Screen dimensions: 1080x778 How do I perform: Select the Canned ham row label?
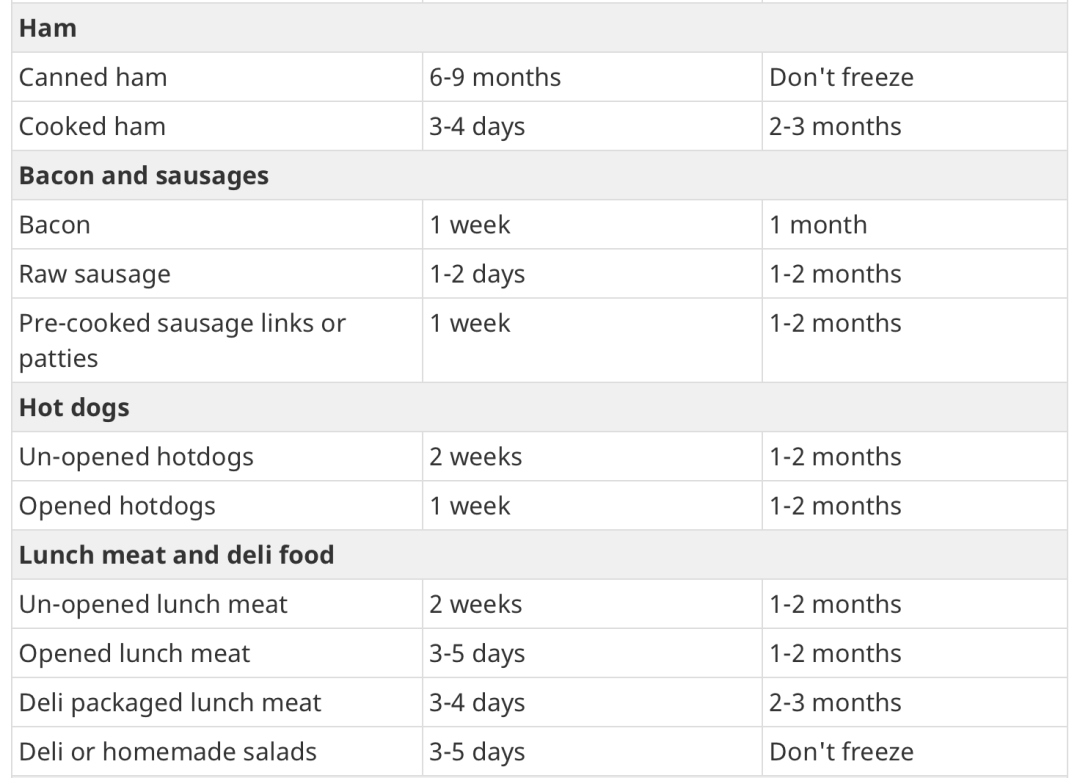pos(93,77)
